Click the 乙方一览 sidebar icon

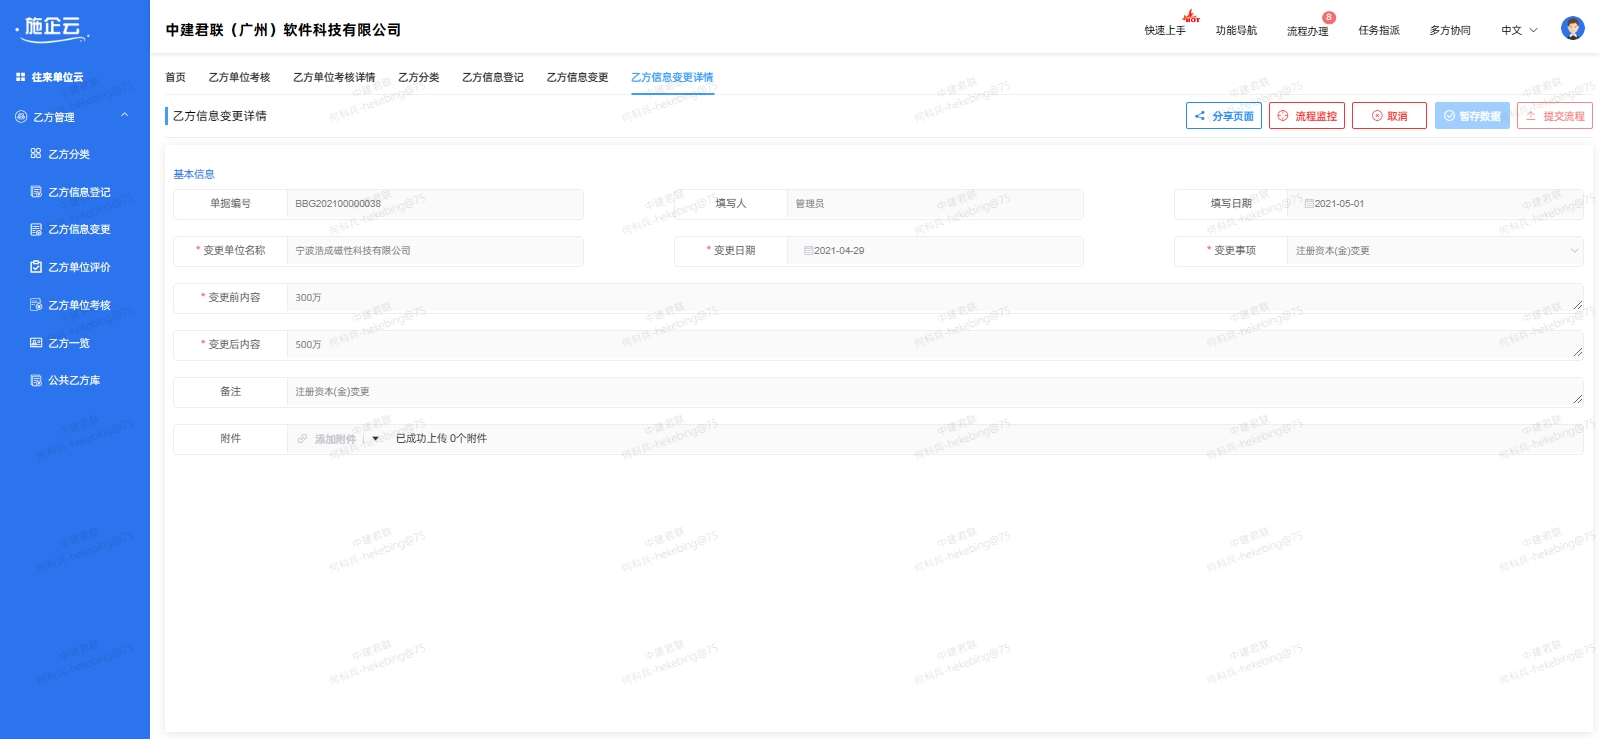(x=36, y=343)
